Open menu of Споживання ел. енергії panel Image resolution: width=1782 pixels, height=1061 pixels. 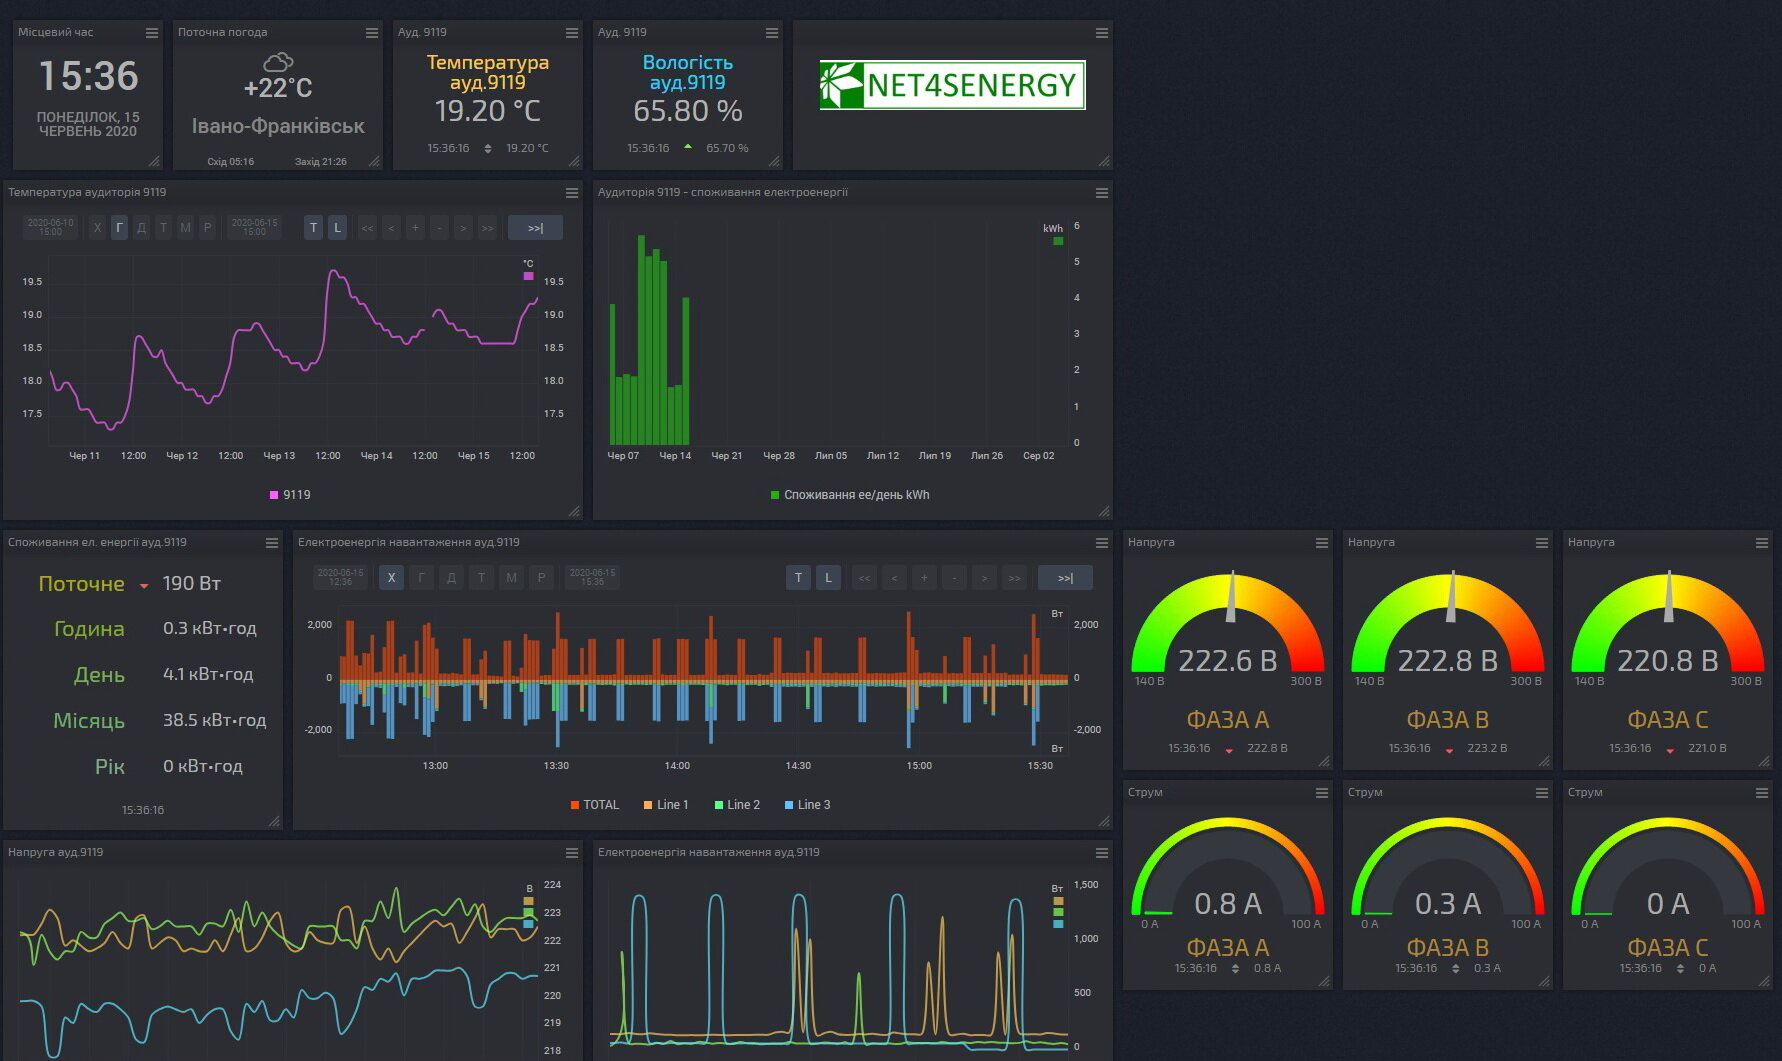coord(272,543)
